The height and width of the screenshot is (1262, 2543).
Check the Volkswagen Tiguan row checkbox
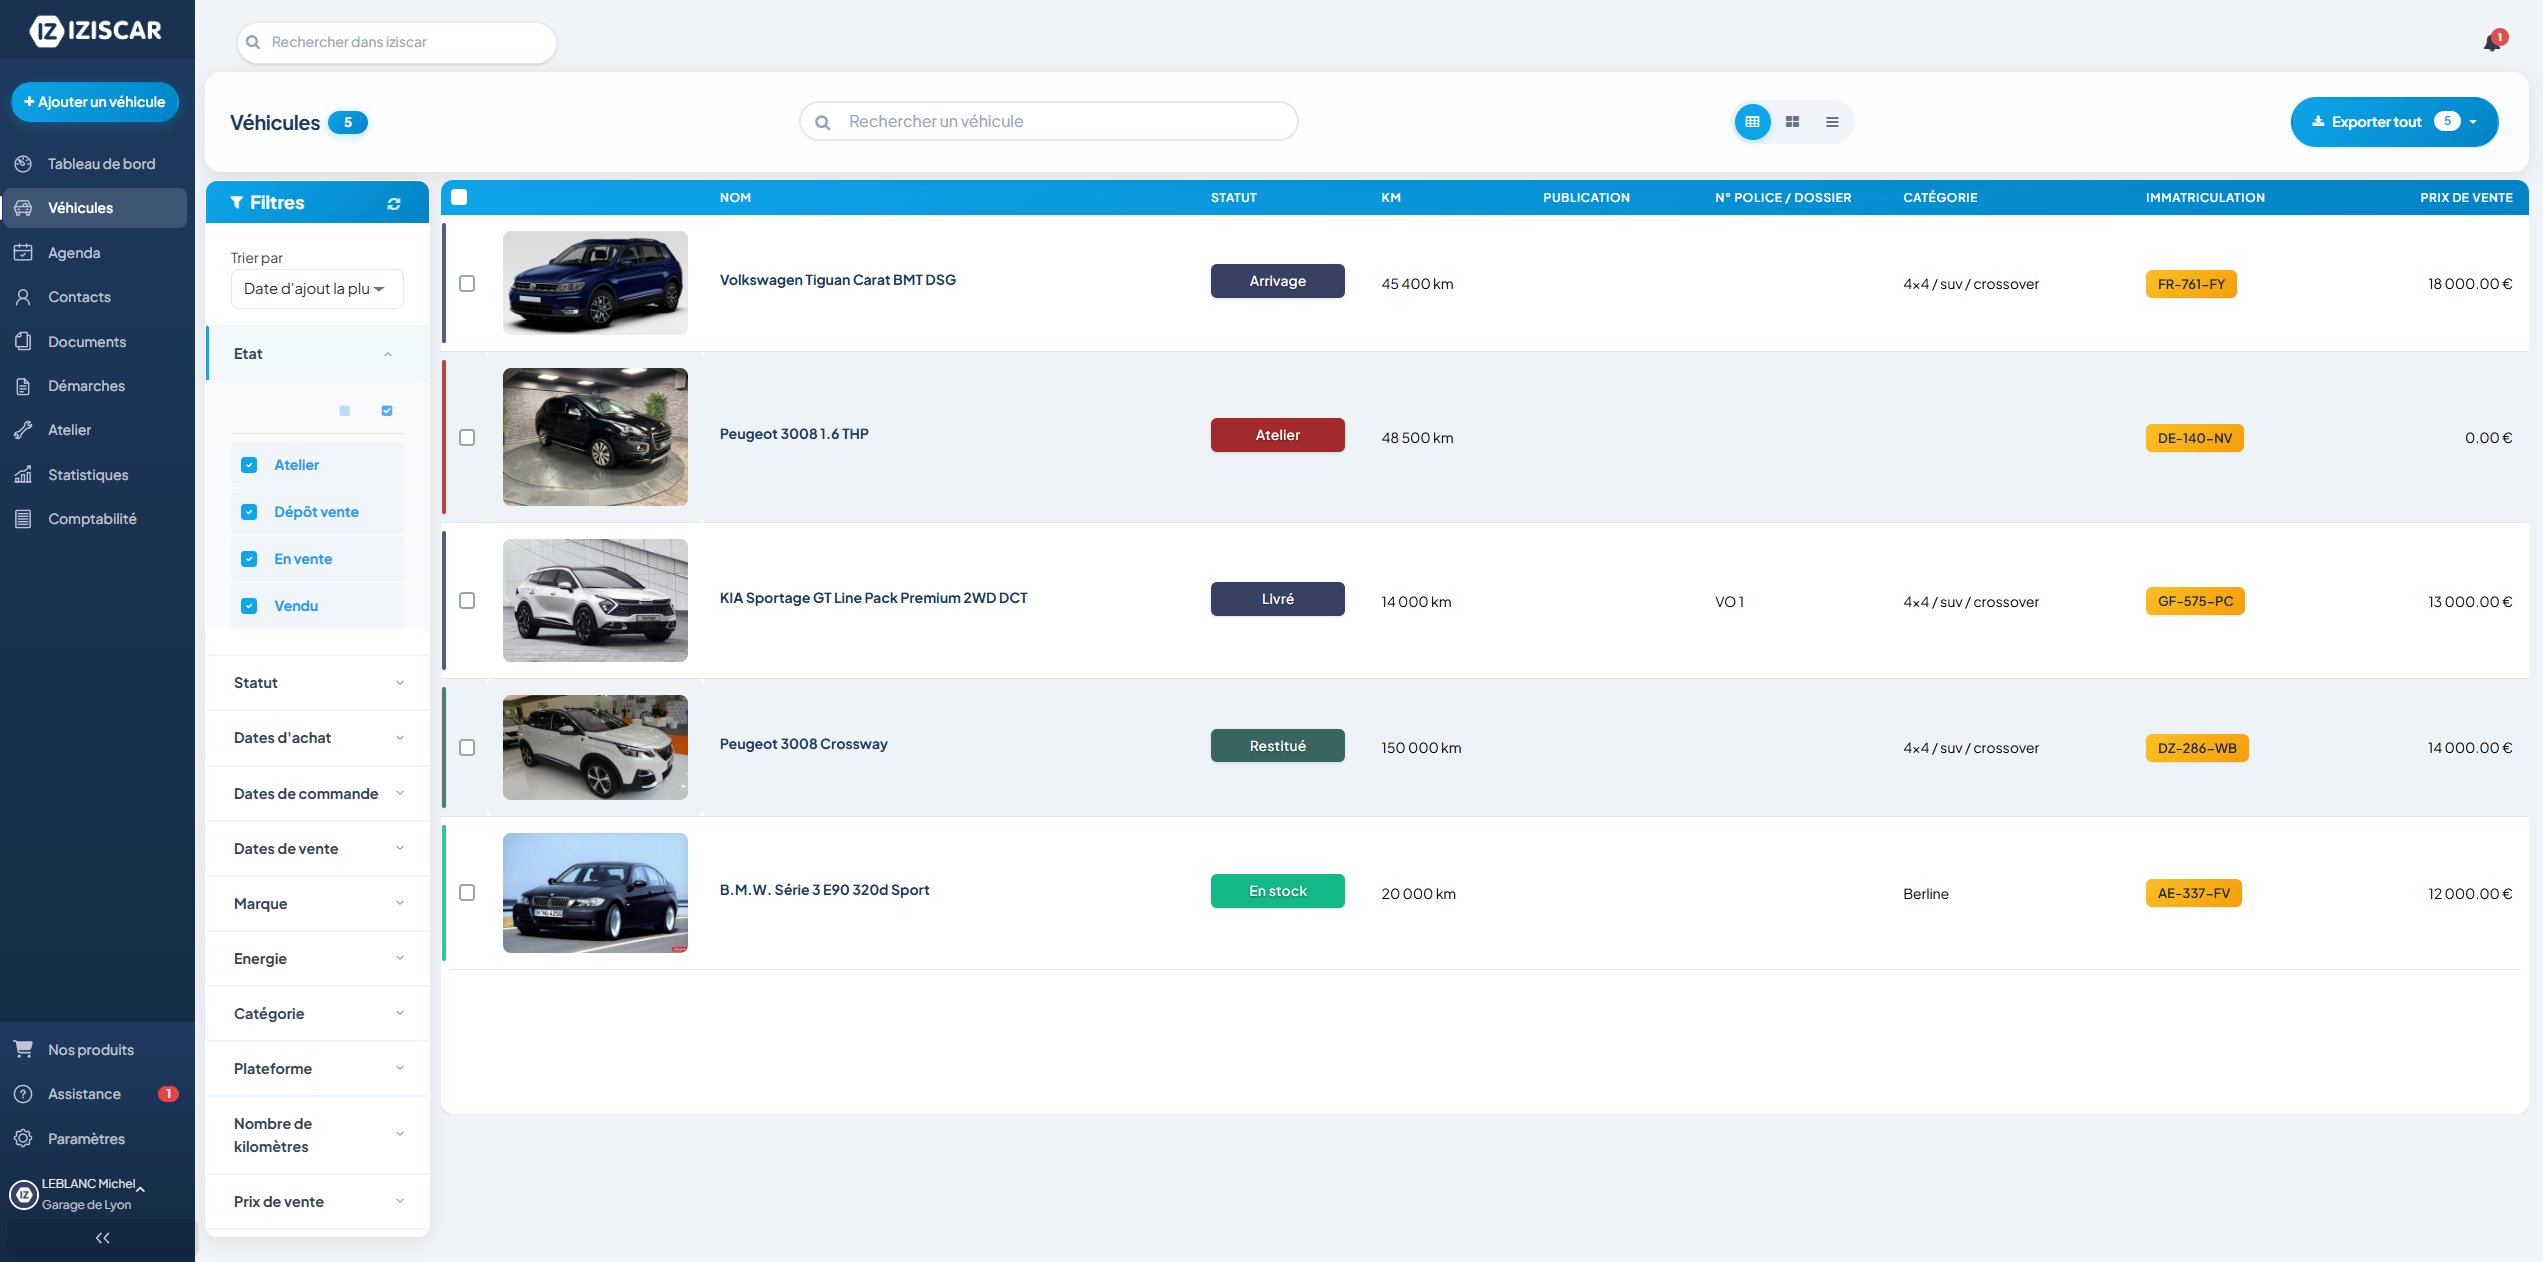coord(467,284)
